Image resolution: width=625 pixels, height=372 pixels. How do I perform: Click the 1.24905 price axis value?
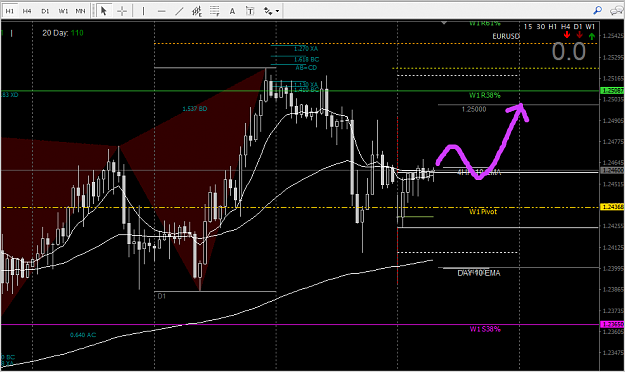613,120
